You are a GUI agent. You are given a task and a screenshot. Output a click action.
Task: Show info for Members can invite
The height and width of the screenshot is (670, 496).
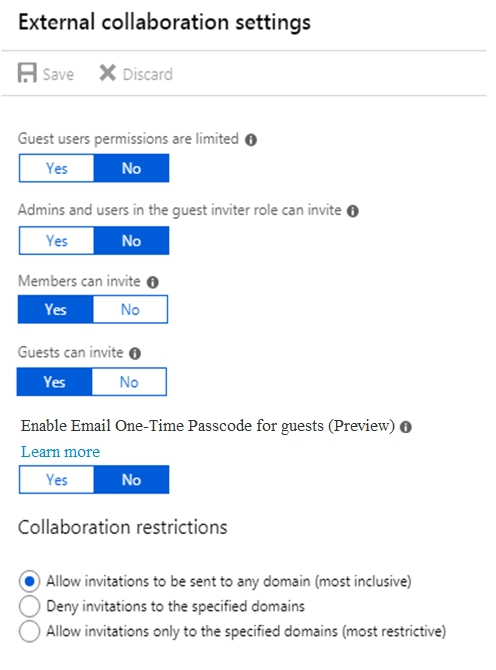153,282
